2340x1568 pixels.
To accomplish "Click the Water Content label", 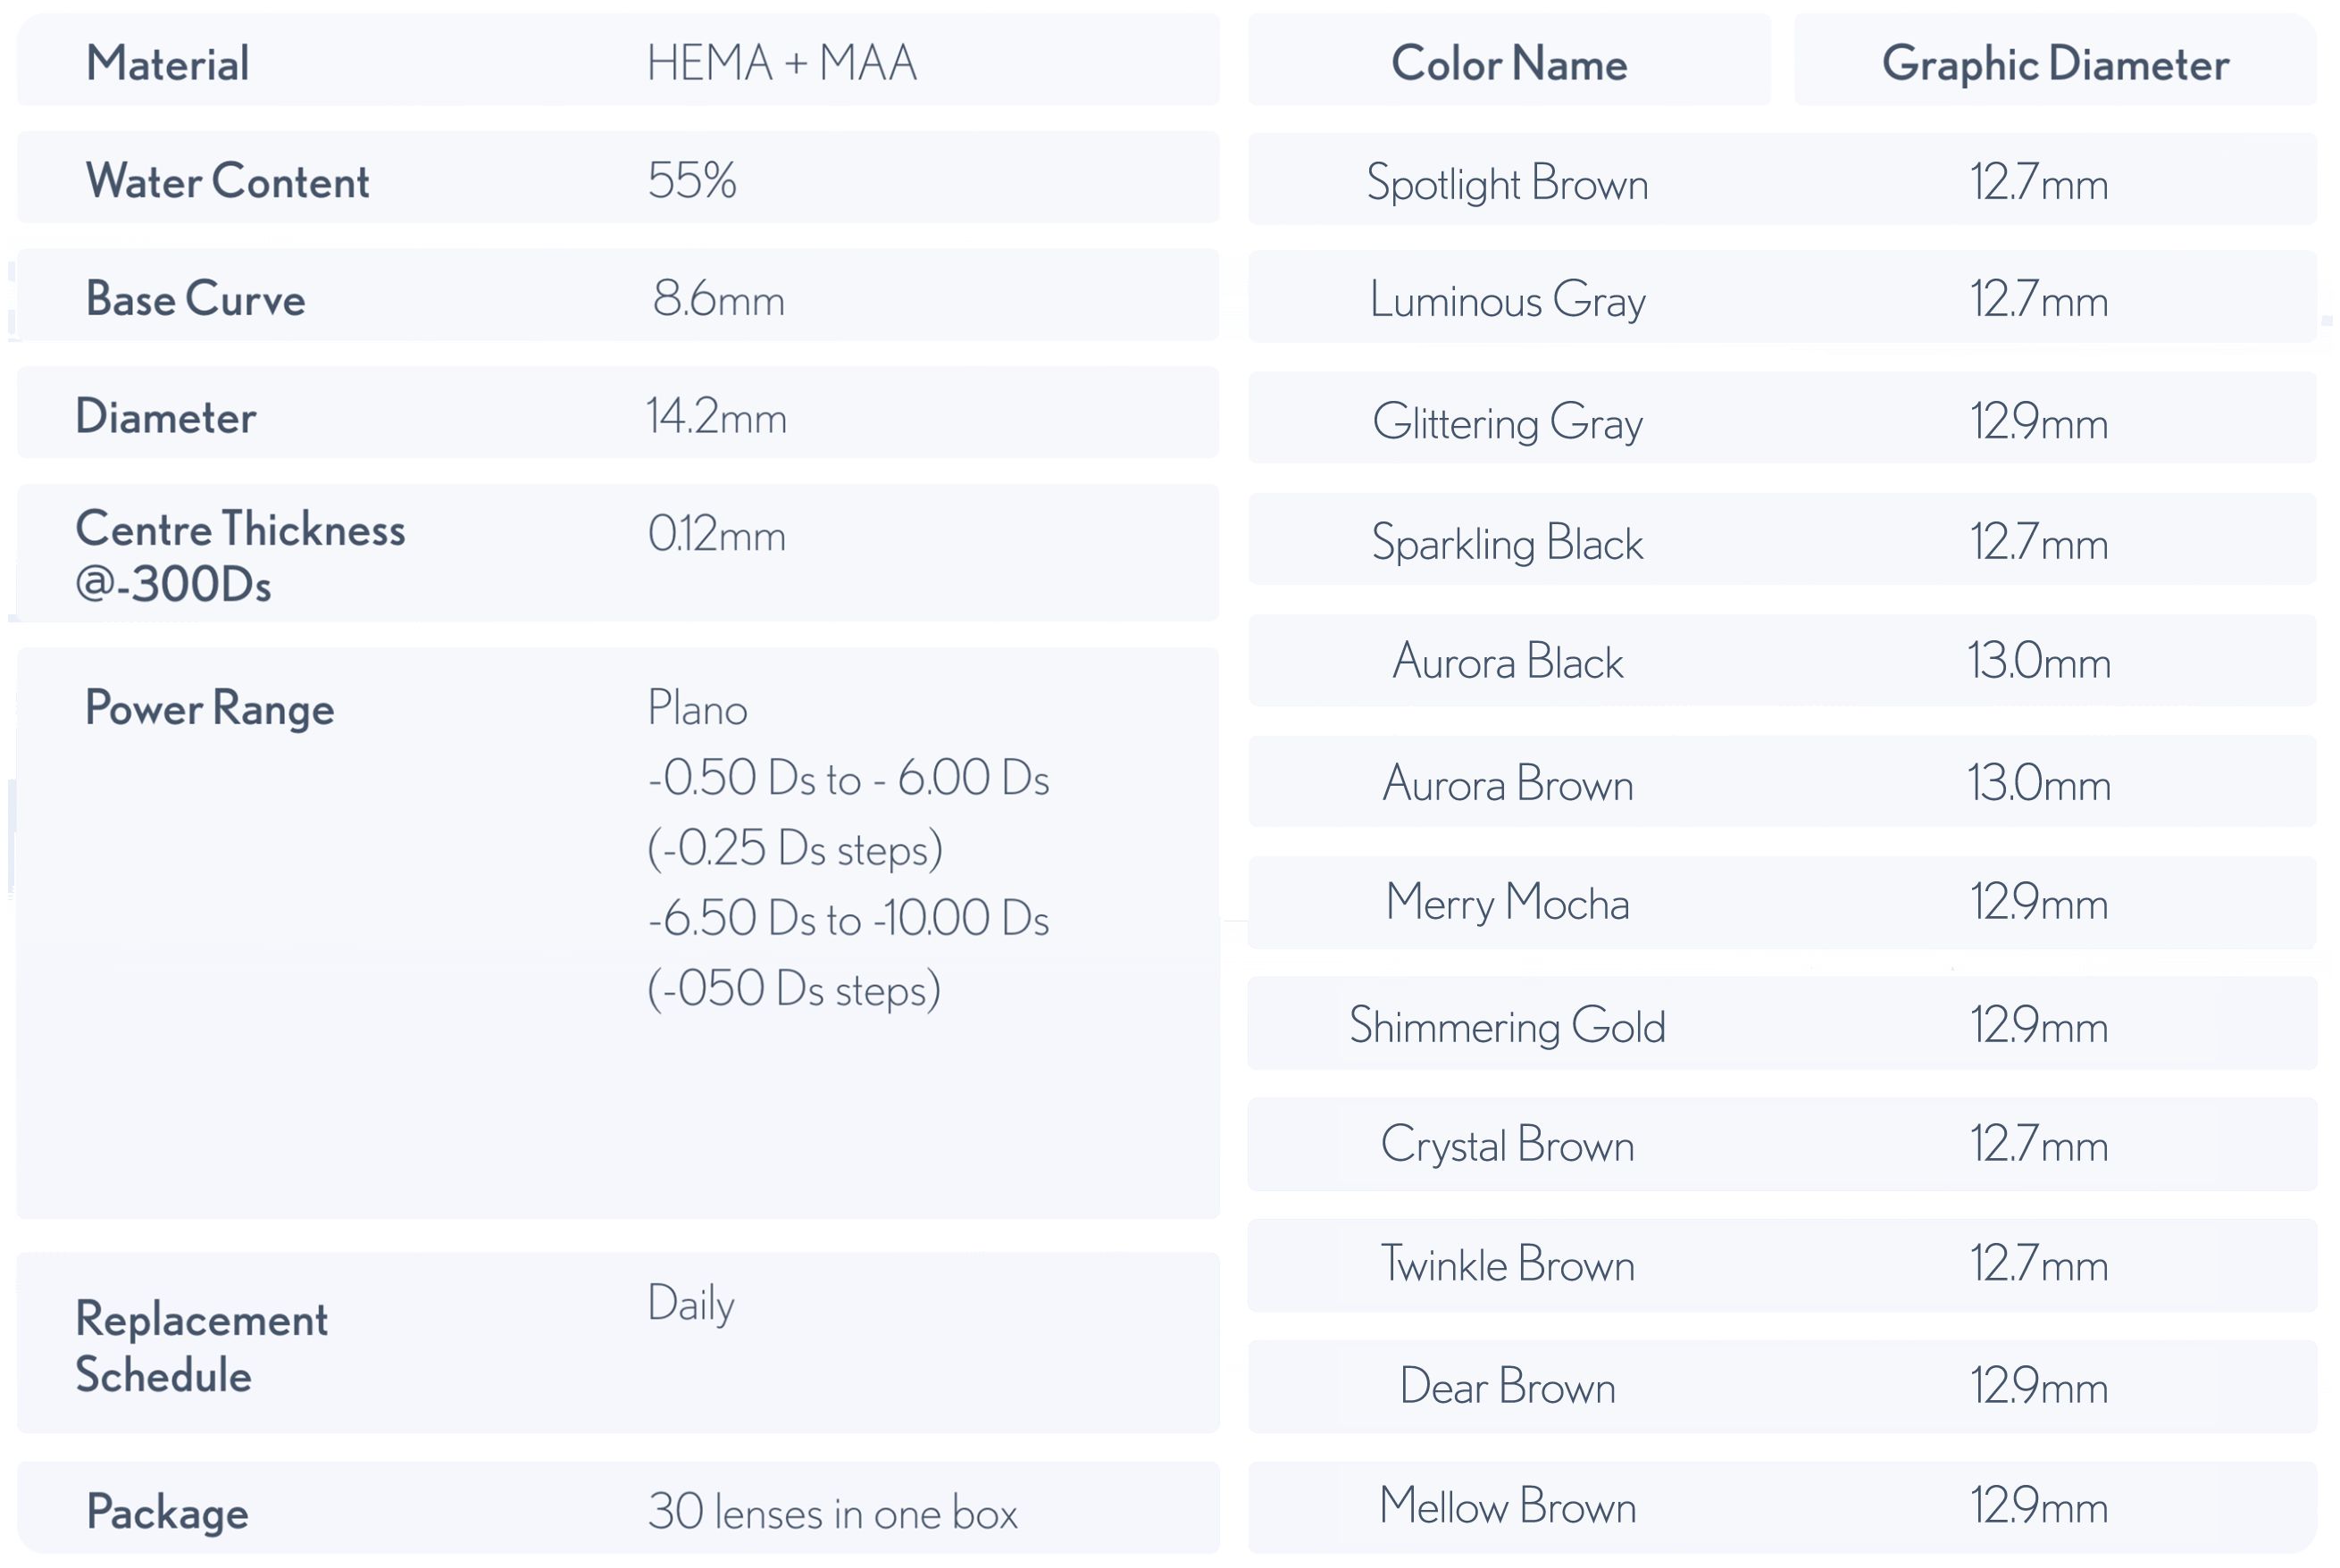I will (x=228, y=182).
